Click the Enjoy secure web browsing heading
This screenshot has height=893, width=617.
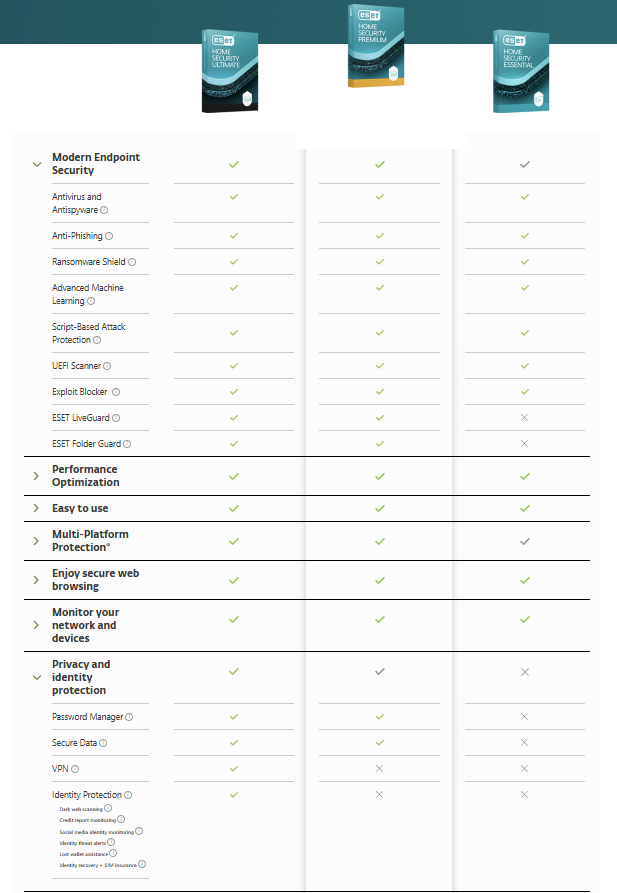[x=95, y=580]
